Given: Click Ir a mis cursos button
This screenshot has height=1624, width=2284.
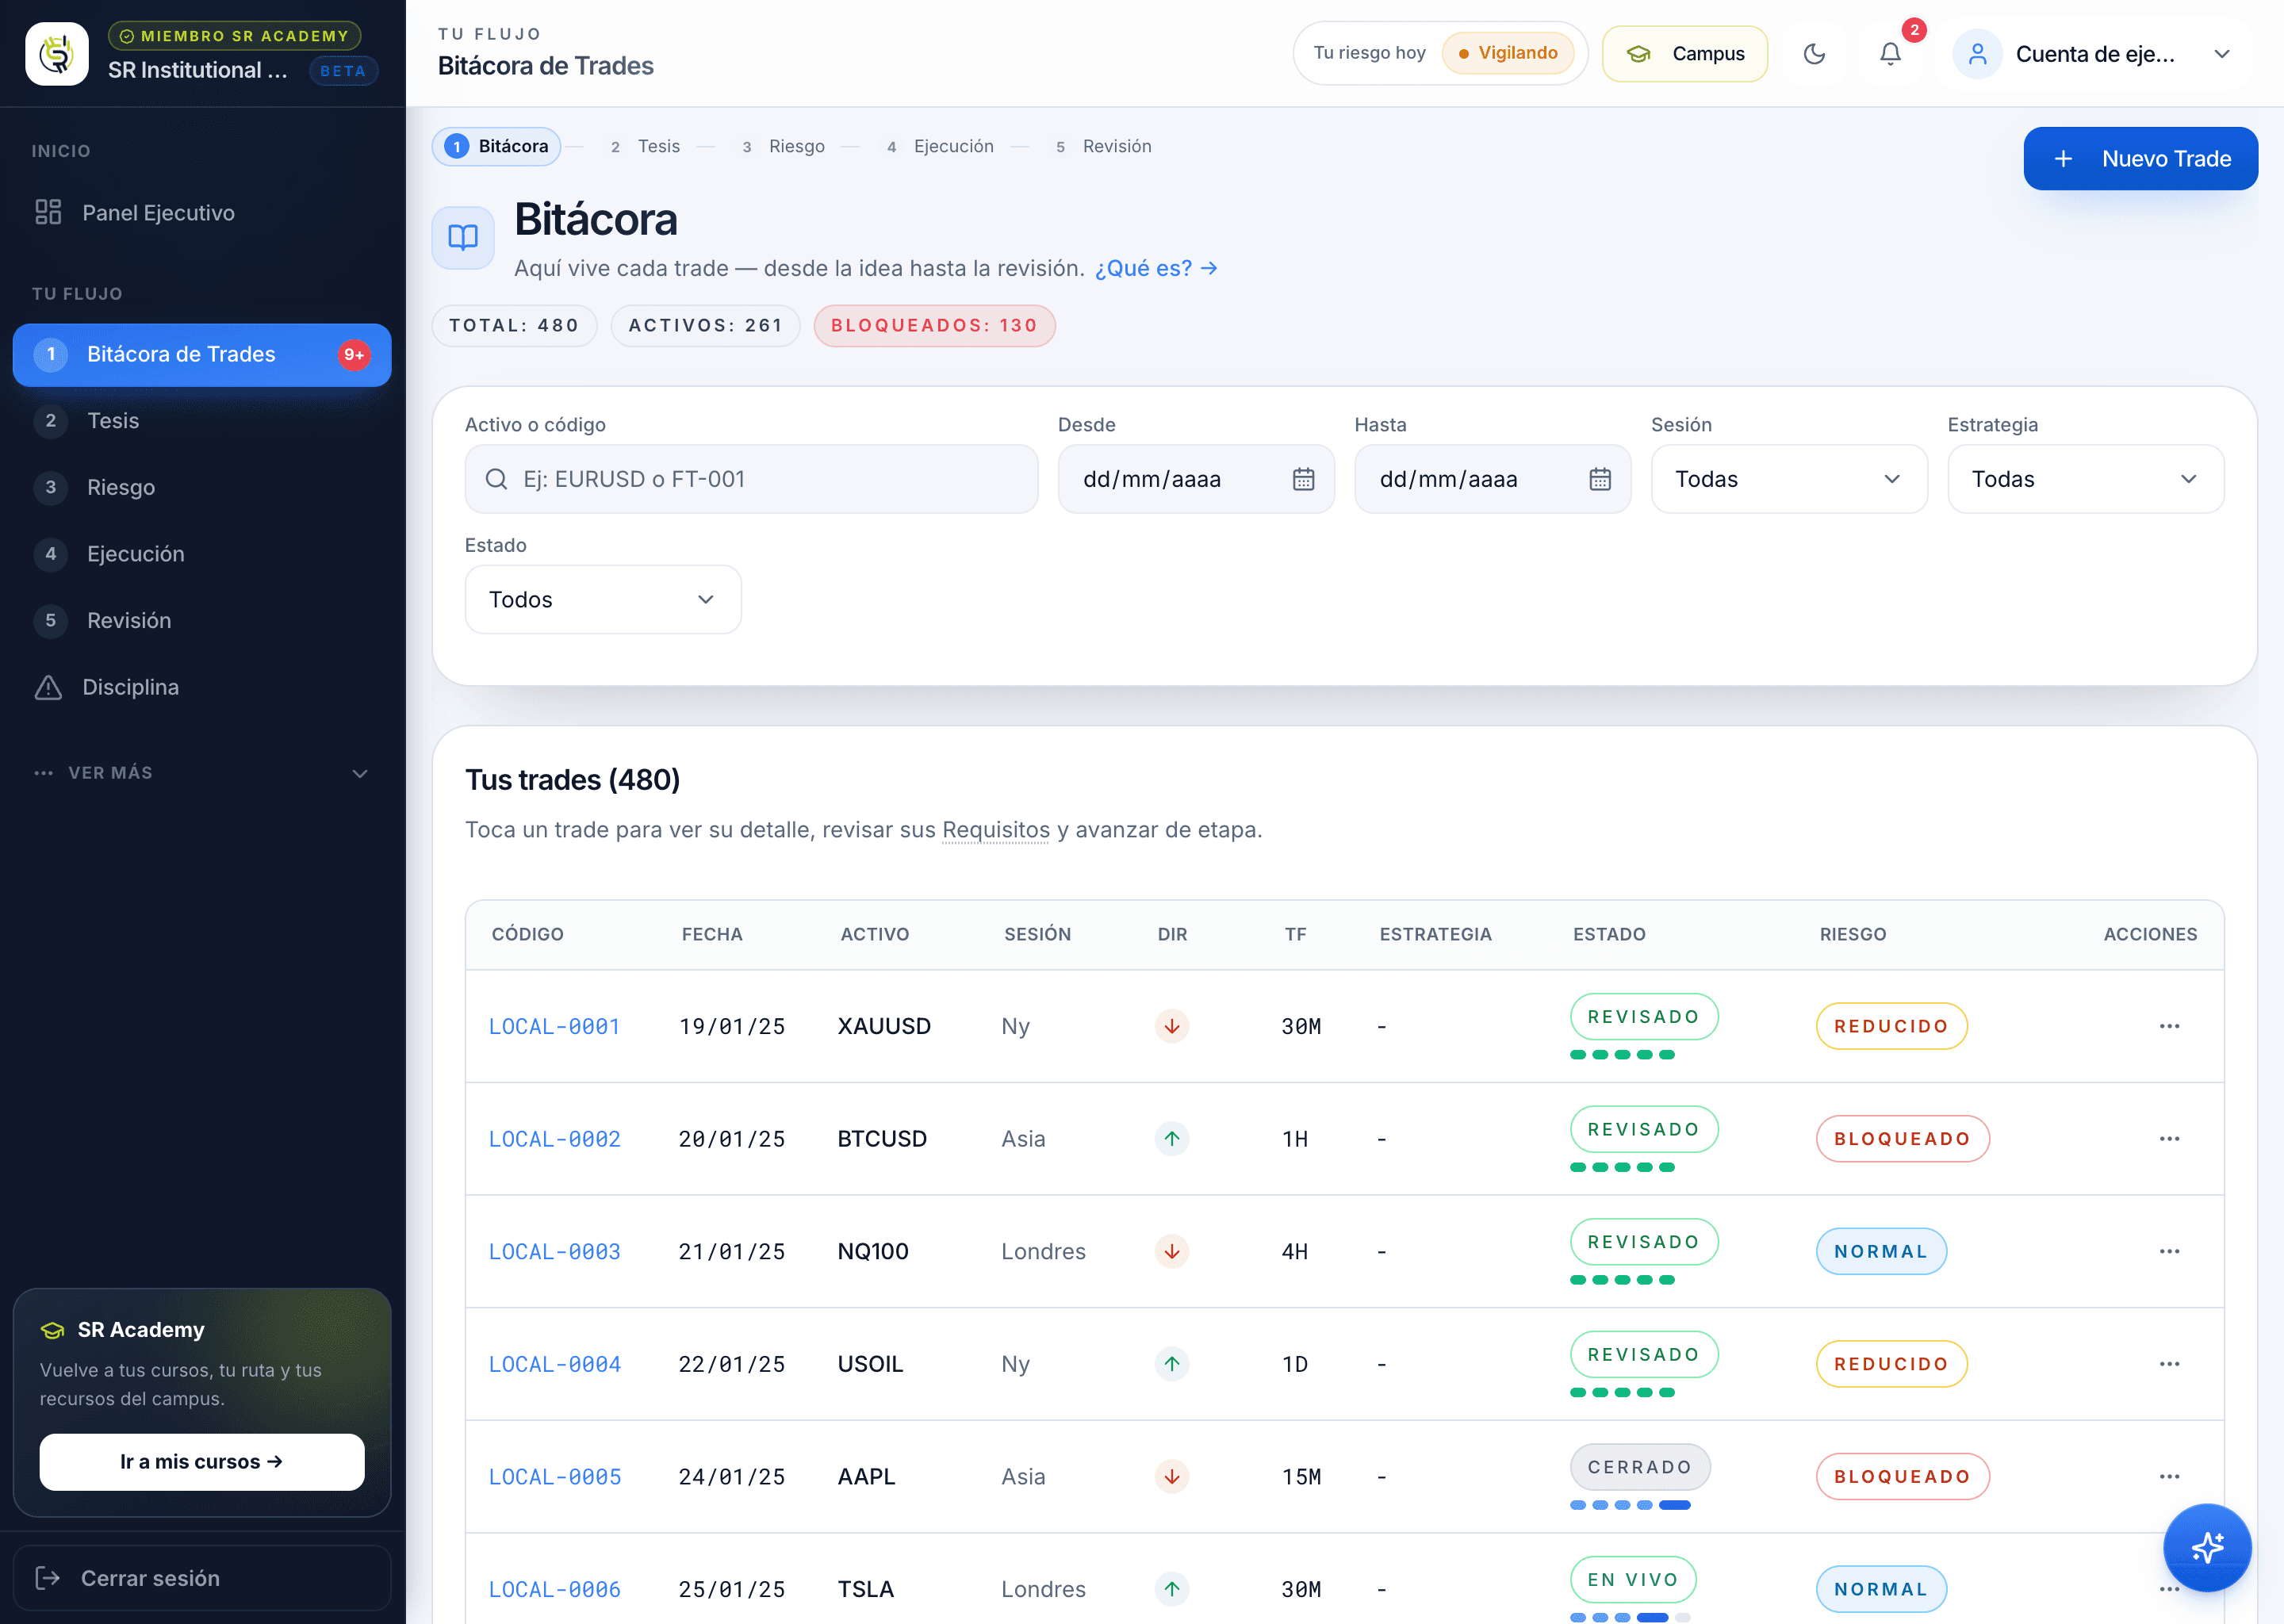Looking at the screenshot, I should [x=202, y=1461].
